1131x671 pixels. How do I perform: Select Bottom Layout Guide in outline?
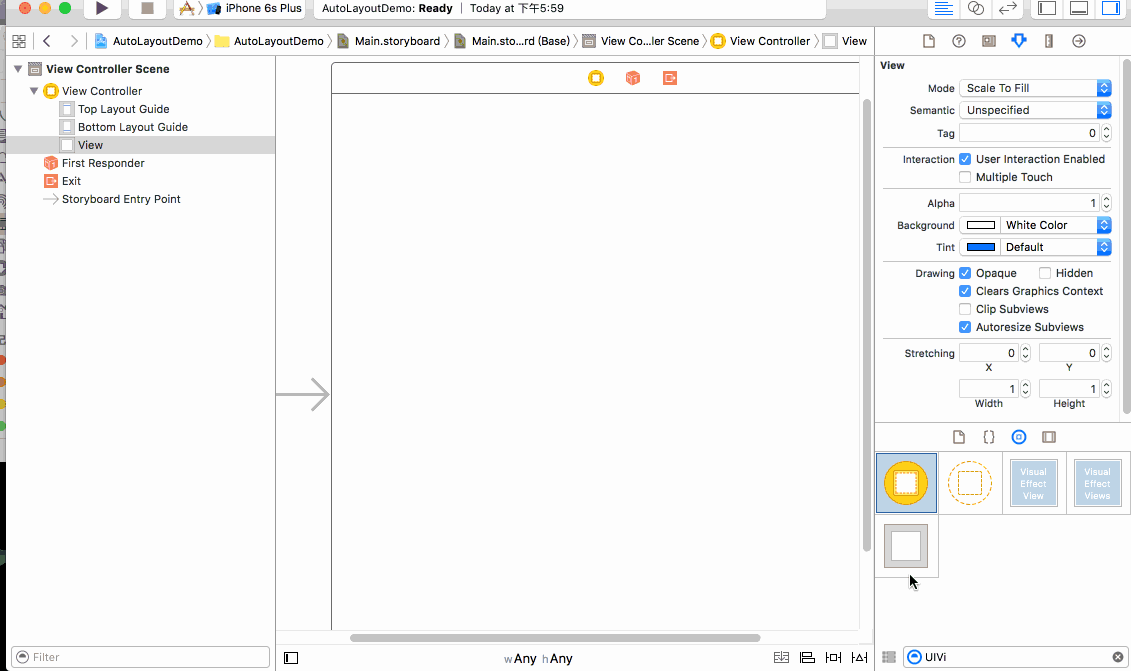[x=133, y=127]
